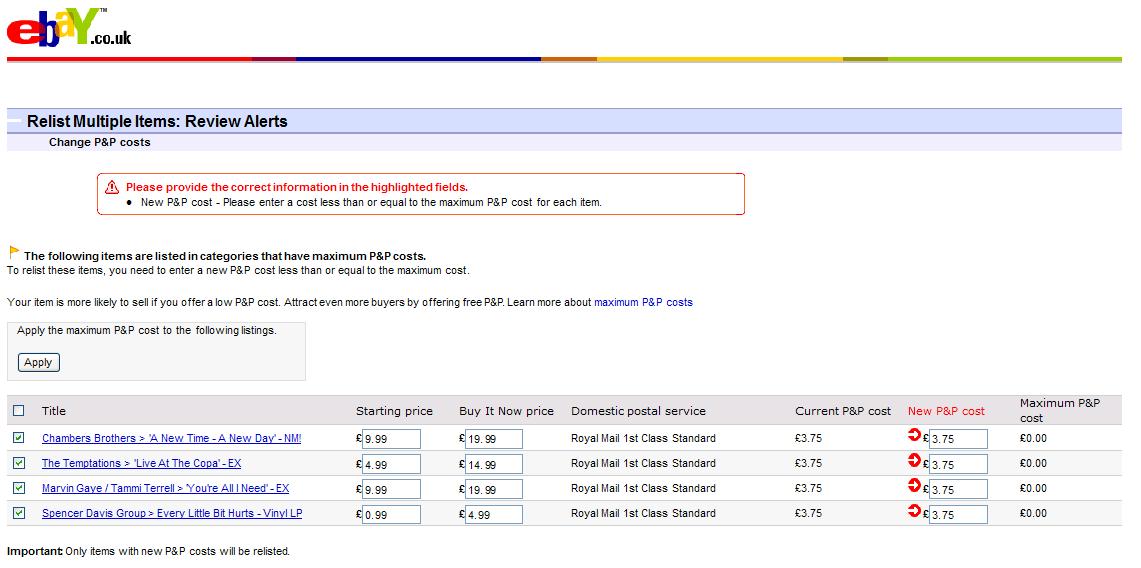This screenshot has height=568, width=1141.
Task: Open The Temptations 'Live At The Copa' link
Action: point(141,463)
